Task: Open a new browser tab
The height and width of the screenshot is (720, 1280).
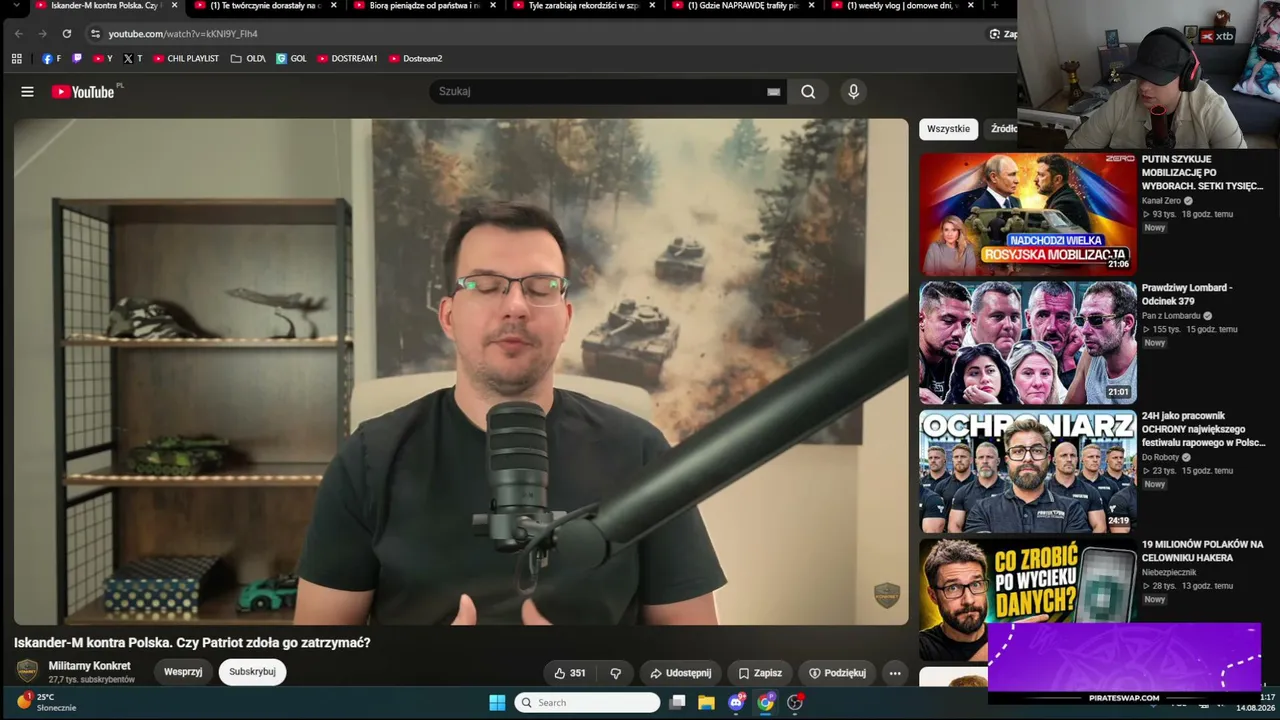Action: [x=994, y=5]
